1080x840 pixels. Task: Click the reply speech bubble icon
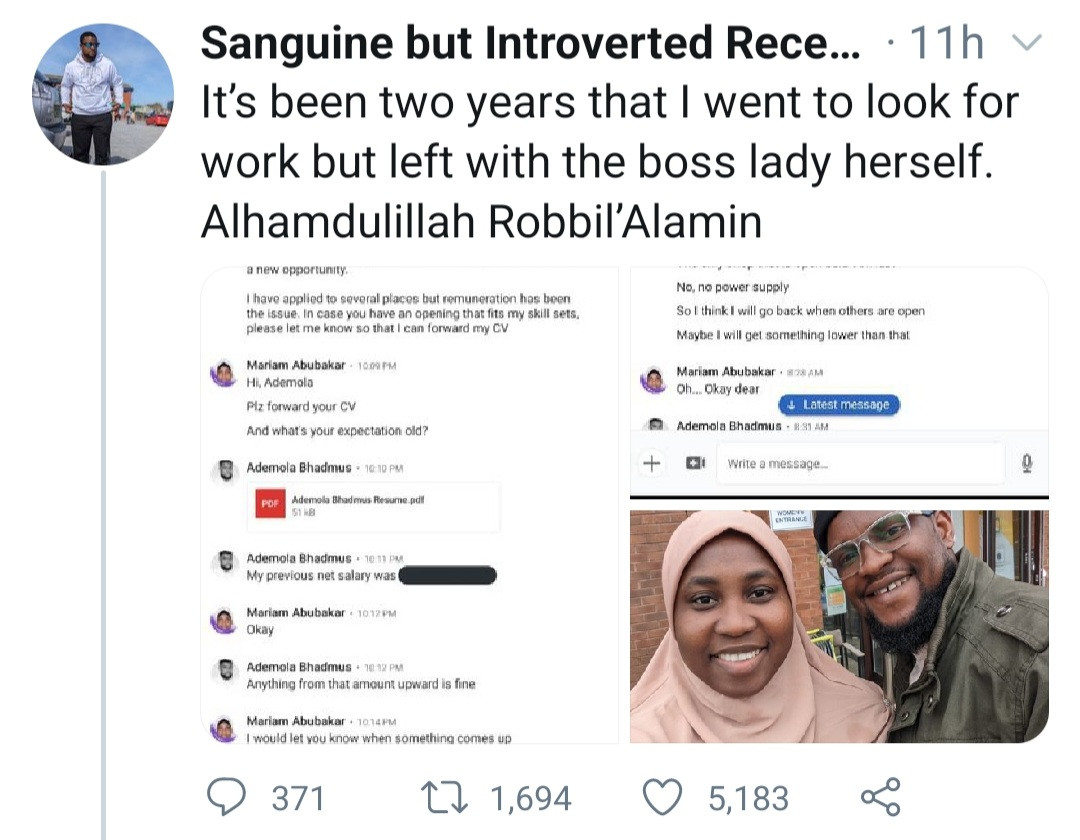point(228,797)
